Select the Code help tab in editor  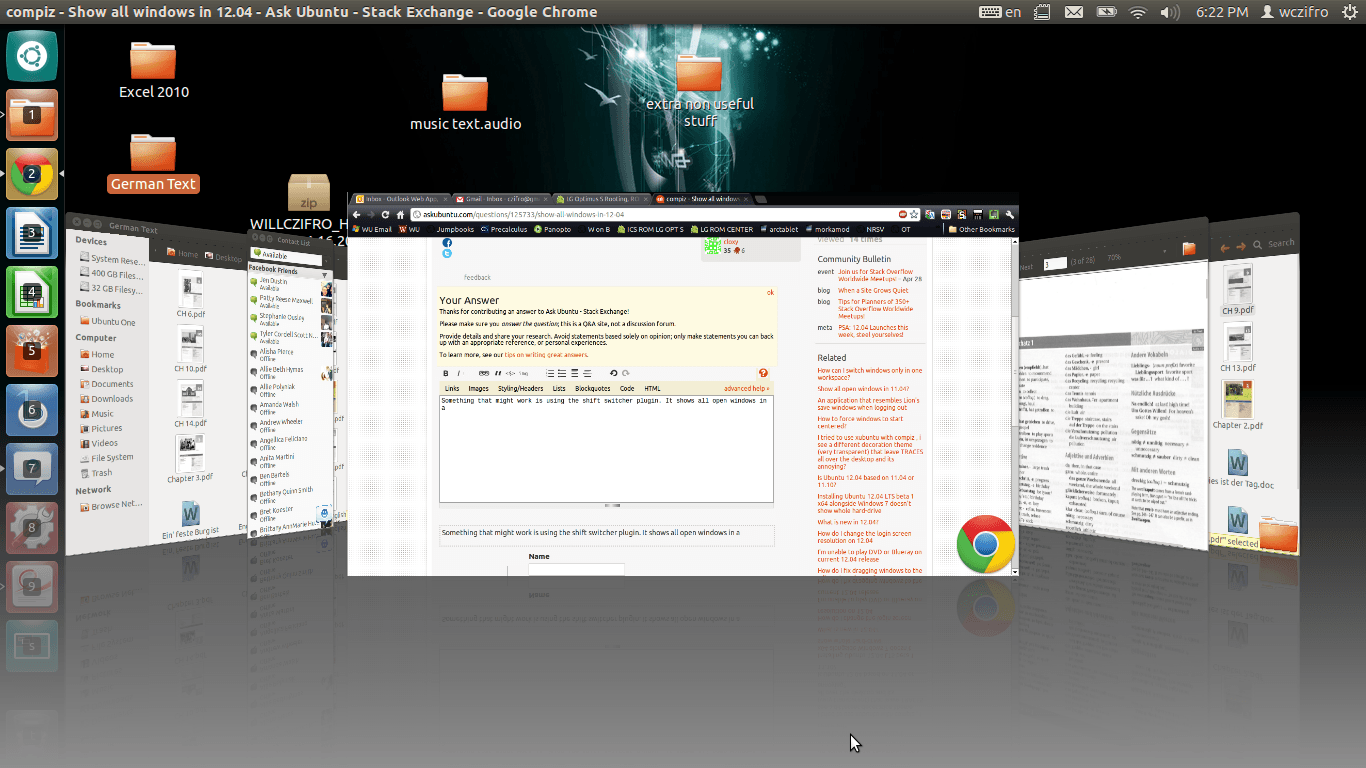tap(627, 388)
